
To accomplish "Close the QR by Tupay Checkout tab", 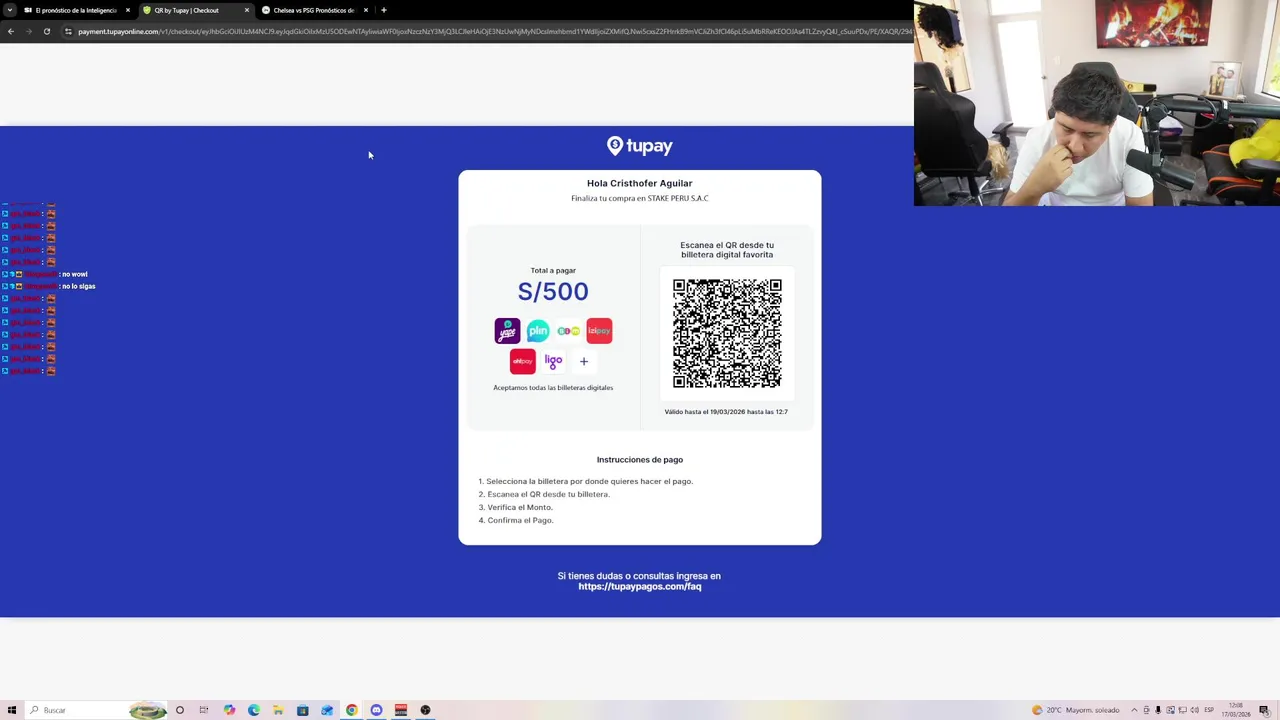I will [247, 10].
